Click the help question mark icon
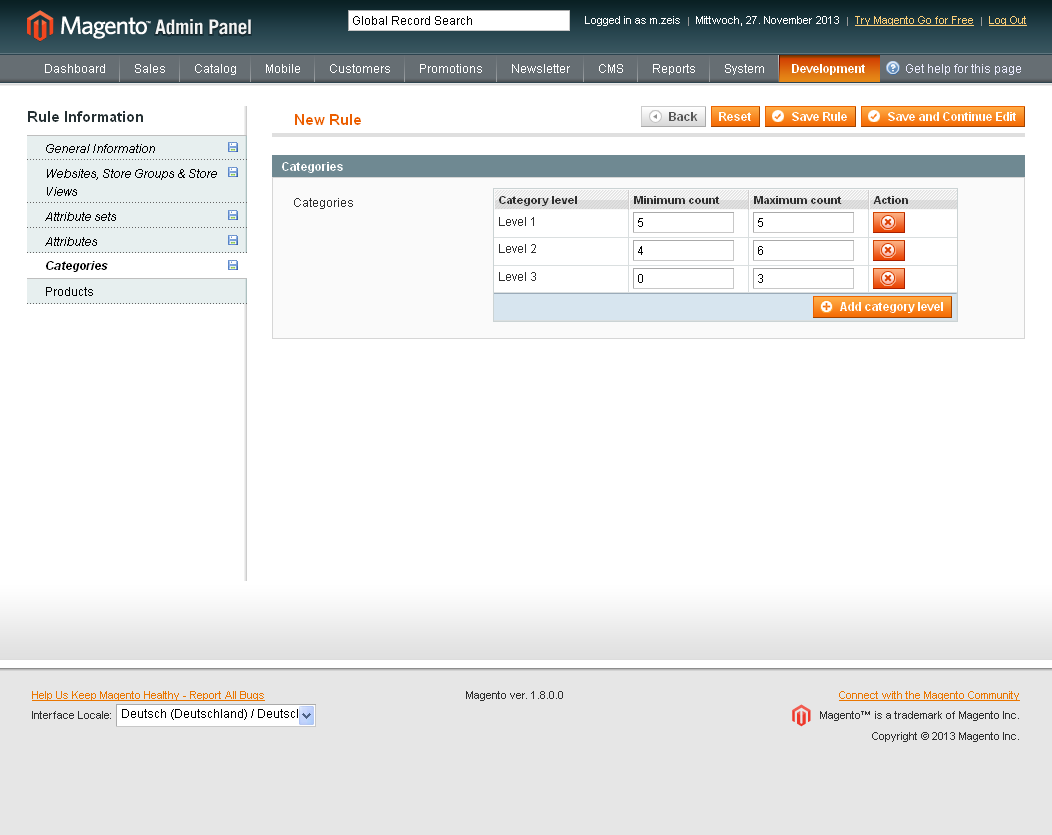The image size is (1052, 835). tap(892, 68)
